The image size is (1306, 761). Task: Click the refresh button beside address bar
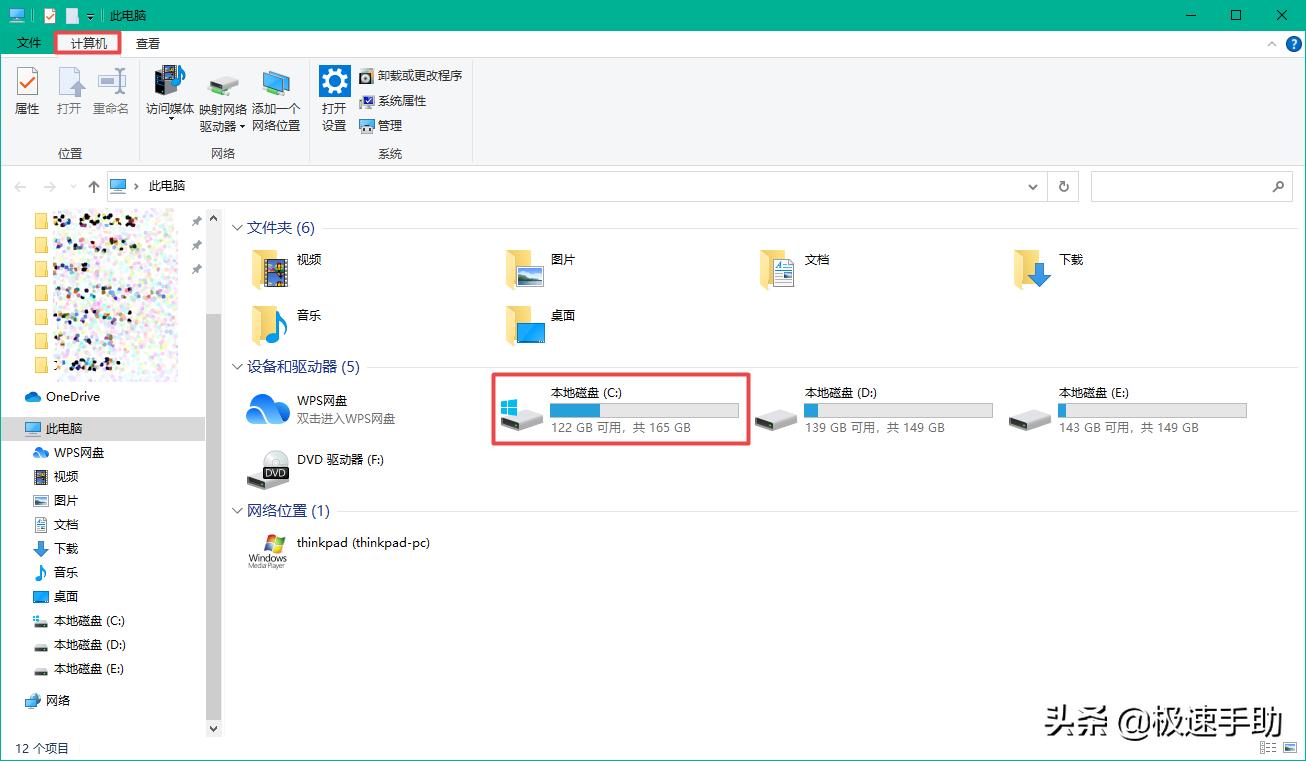pos(1063,186)
